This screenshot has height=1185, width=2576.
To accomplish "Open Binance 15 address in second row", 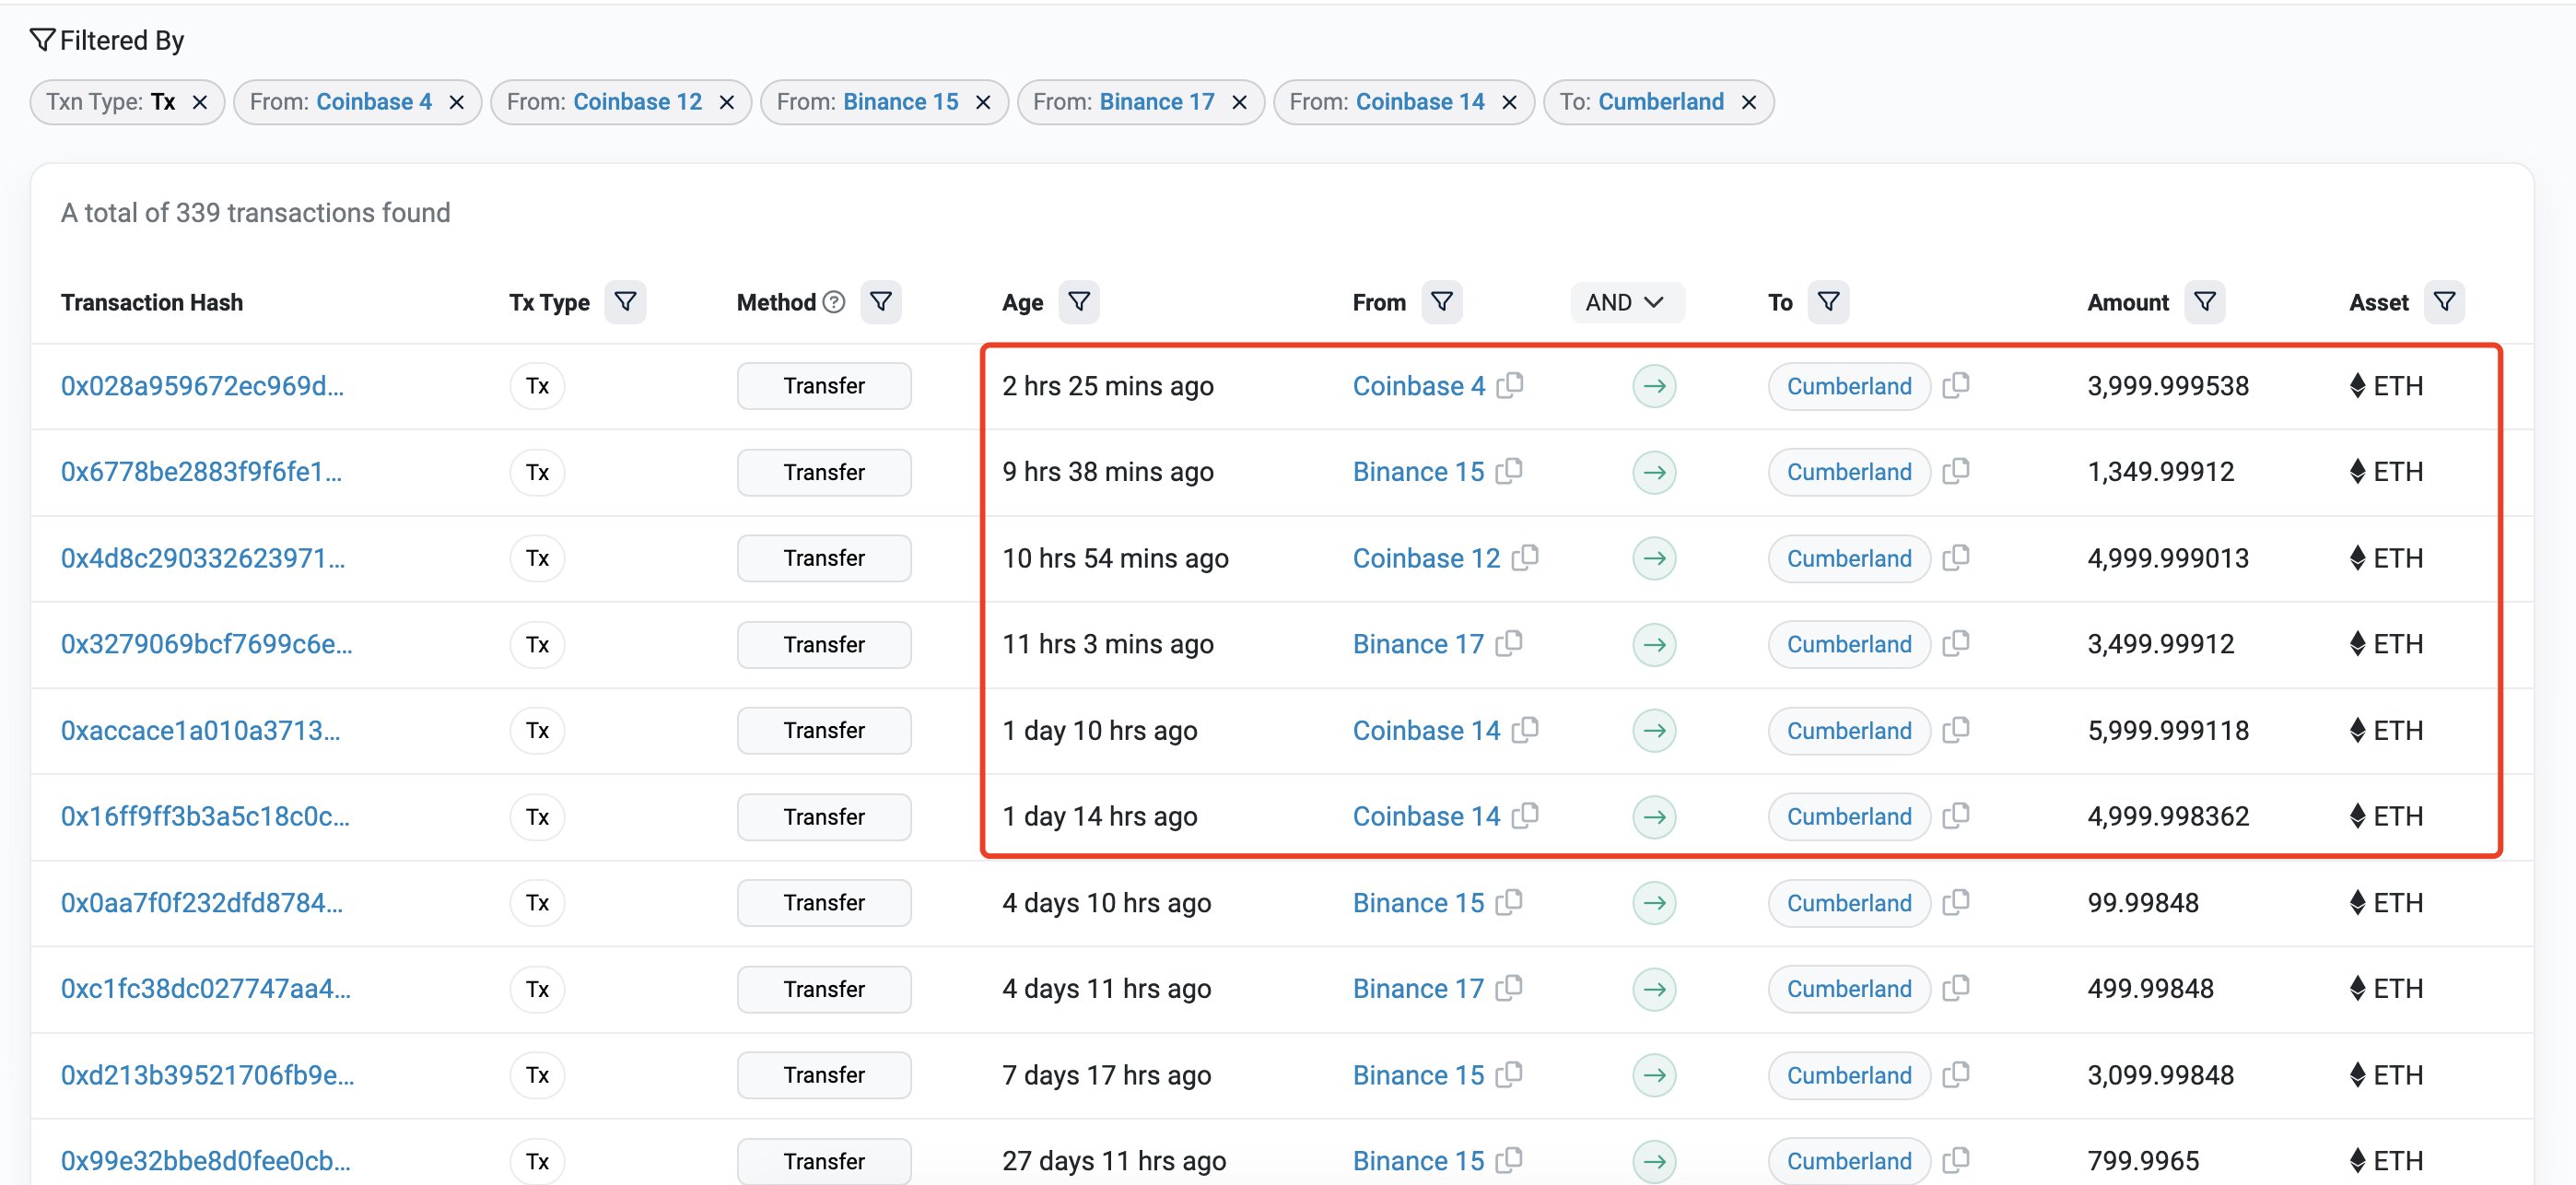I will tap(1418, 472).
